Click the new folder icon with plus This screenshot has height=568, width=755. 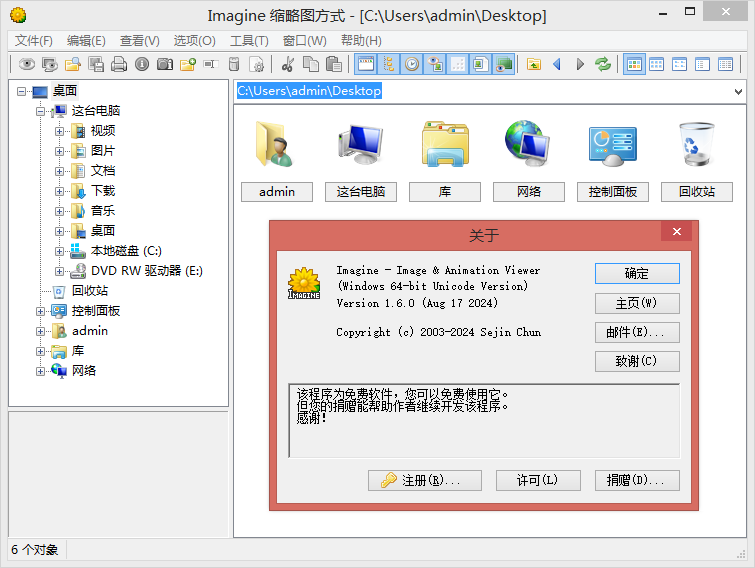(188, 64)
